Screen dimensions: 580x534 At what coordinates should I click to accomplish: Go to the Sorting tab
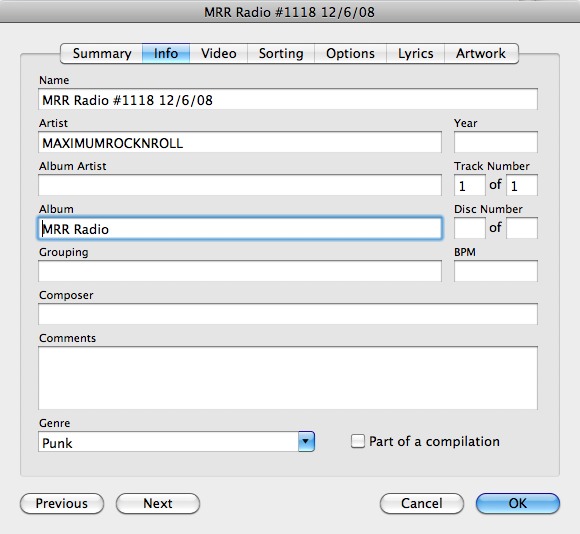281,53
